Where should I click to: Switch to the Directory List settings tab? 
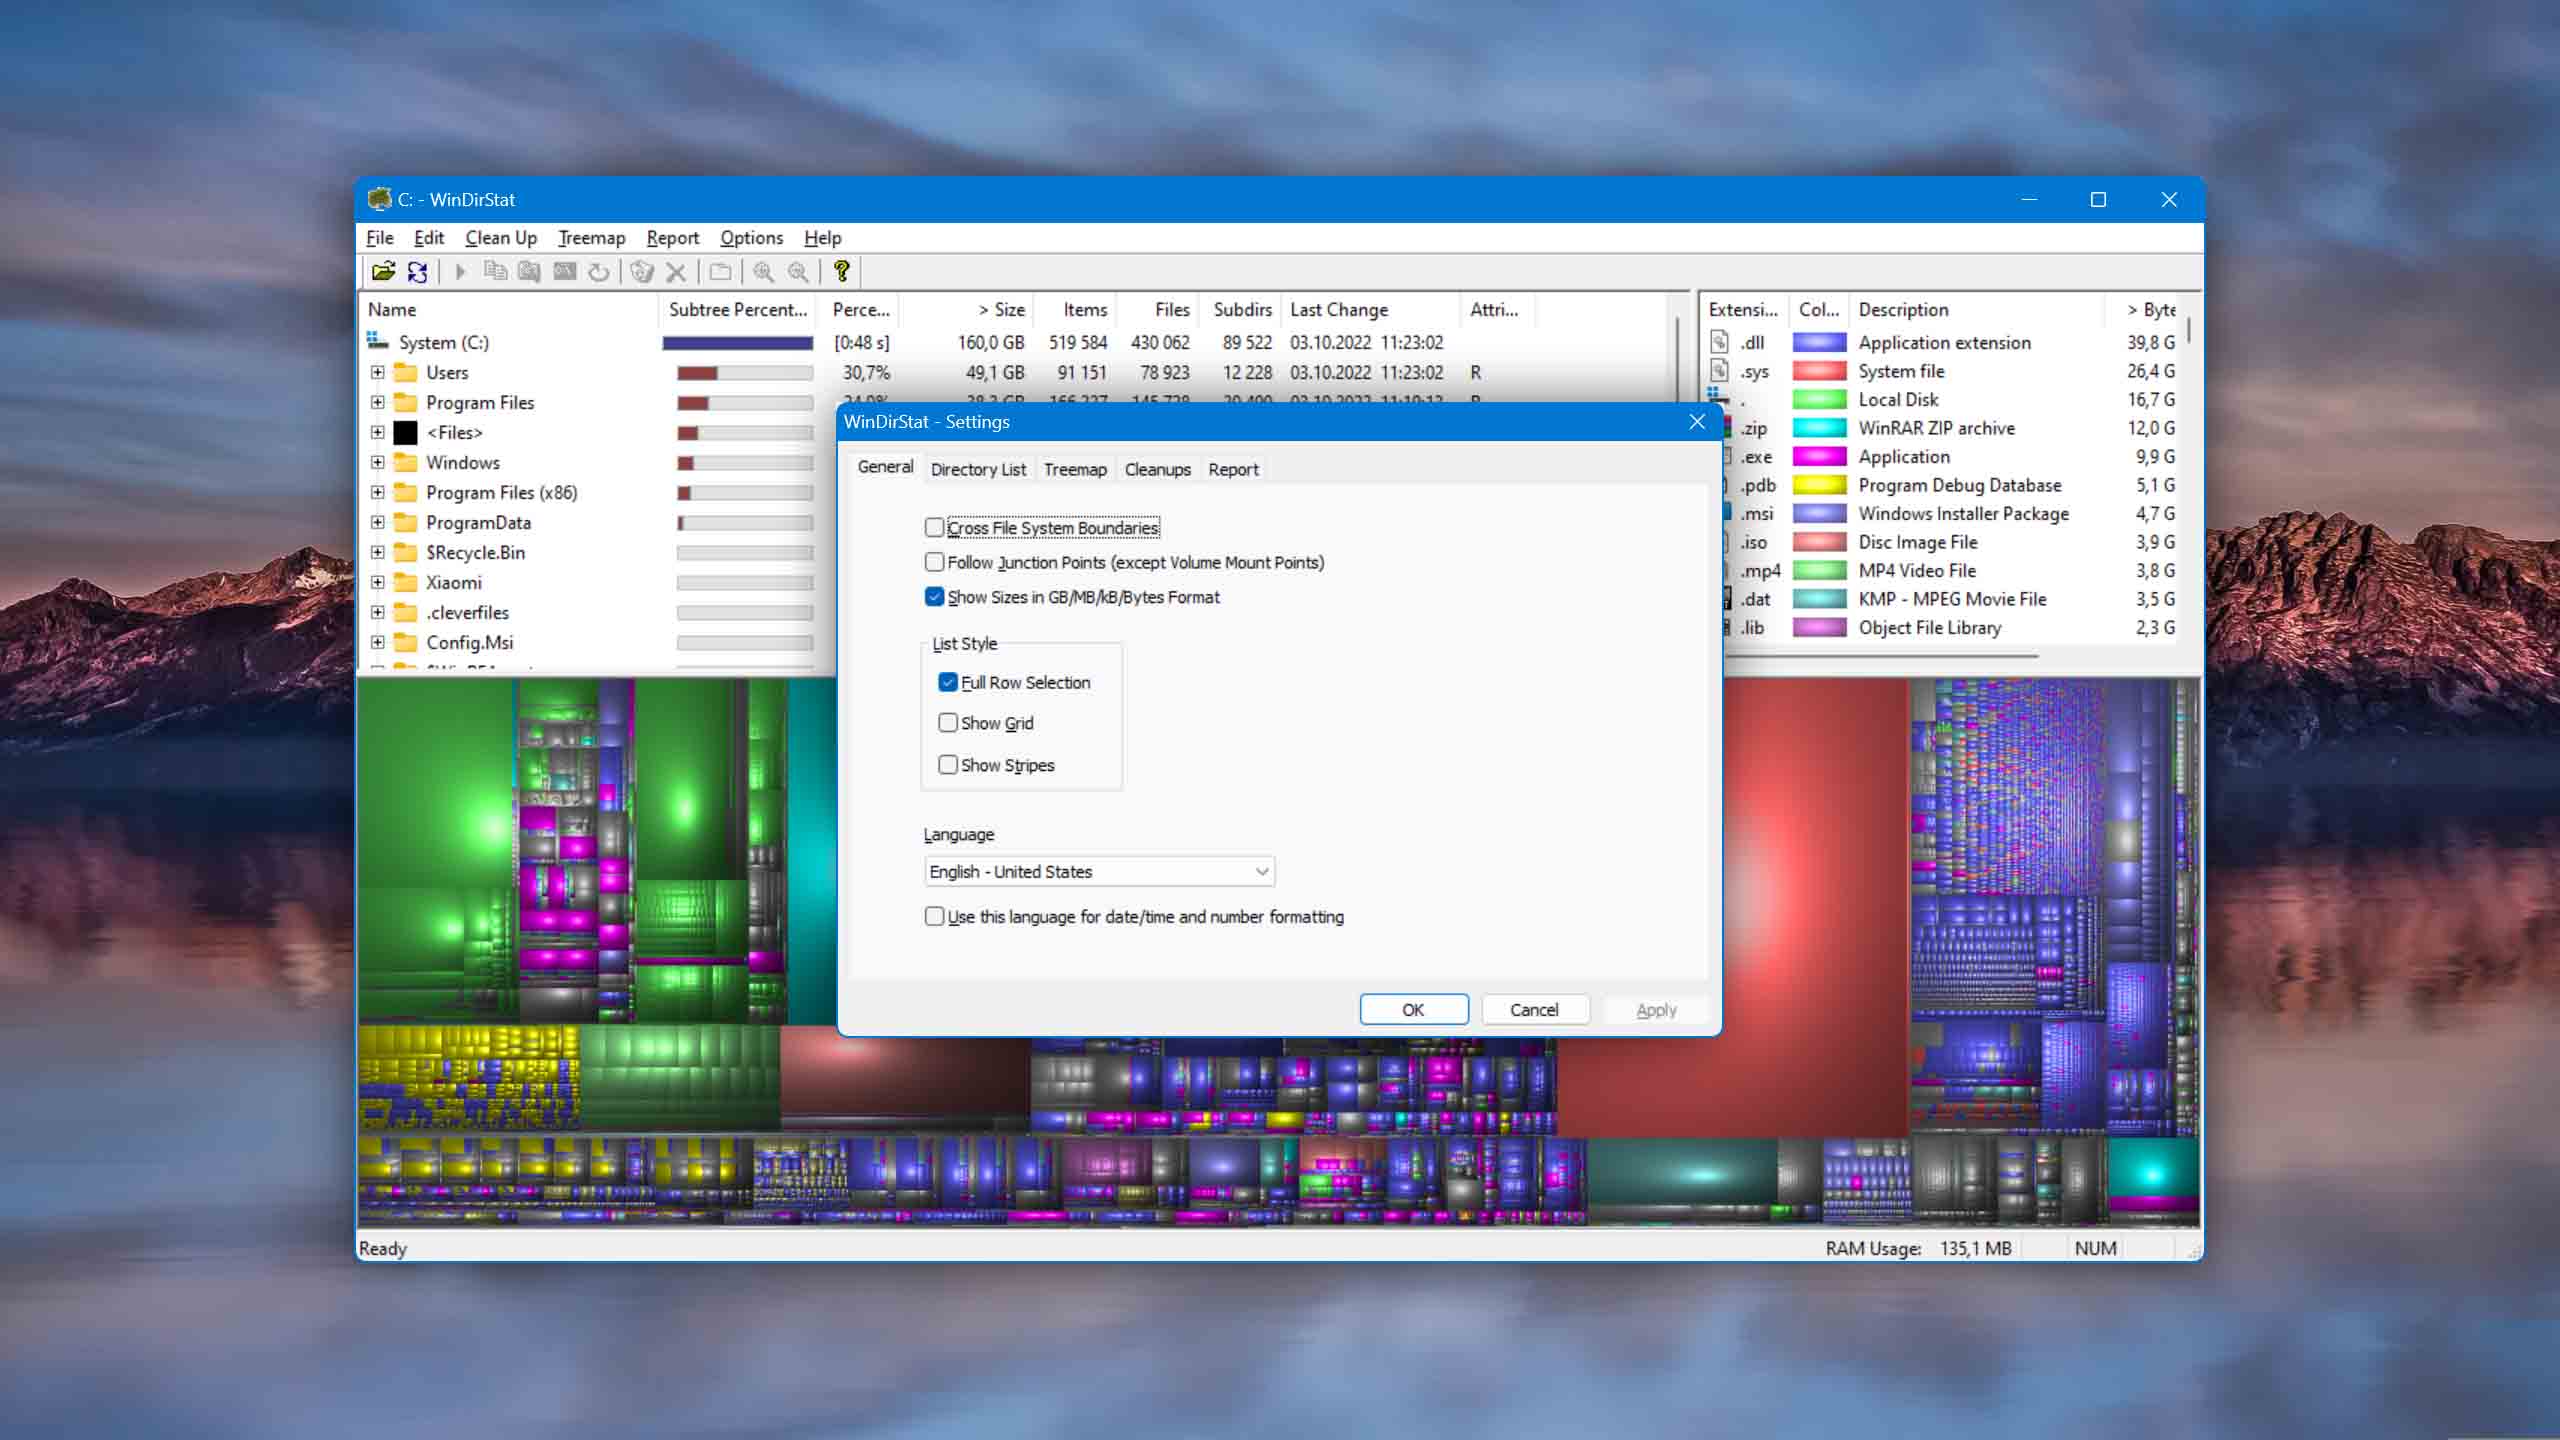978,469
